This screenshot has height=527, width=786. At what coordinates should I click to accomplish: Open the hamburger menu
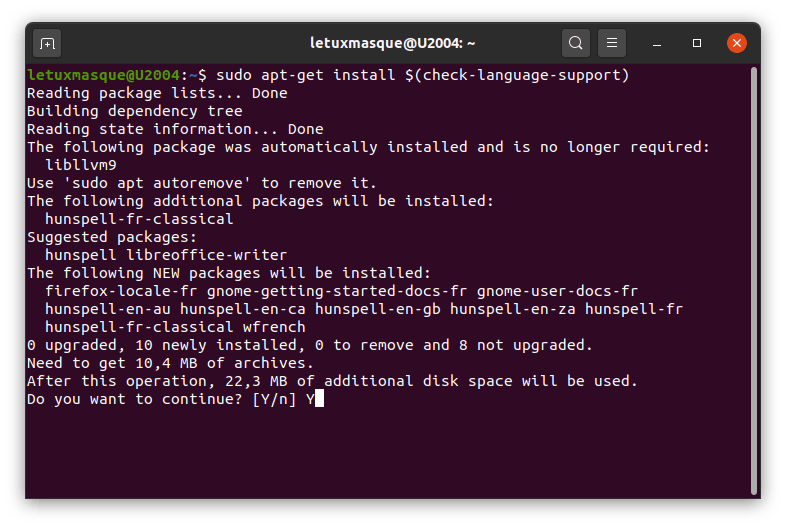click(x=612, y=43)
